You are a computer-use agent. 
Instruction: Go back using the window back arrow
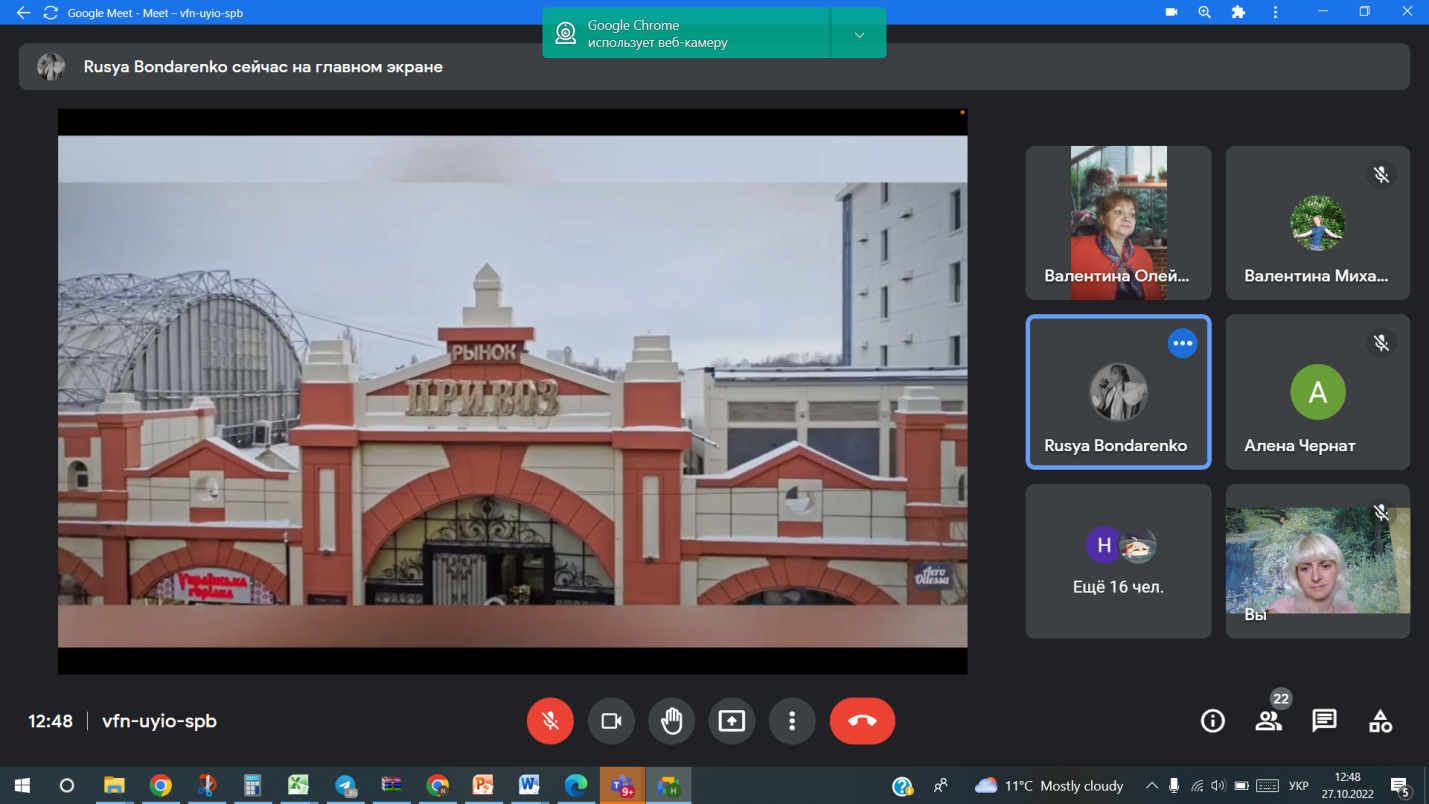(x=23, y=13)
